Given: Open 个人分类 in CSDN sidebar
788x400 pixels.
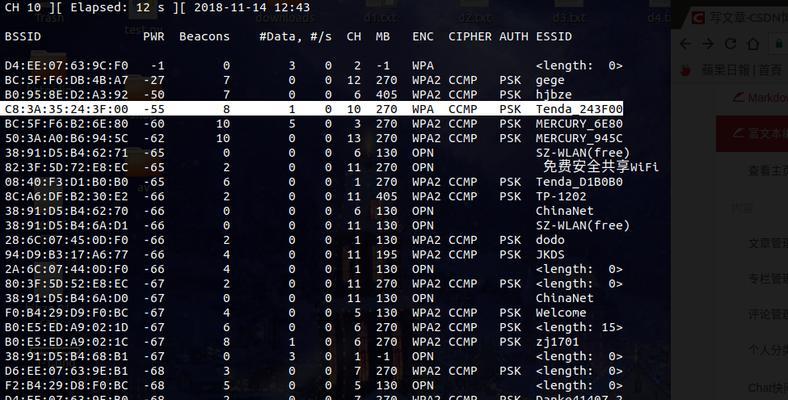Looking at the screenshot, I should pyautogui.click(x=768, y=350).
